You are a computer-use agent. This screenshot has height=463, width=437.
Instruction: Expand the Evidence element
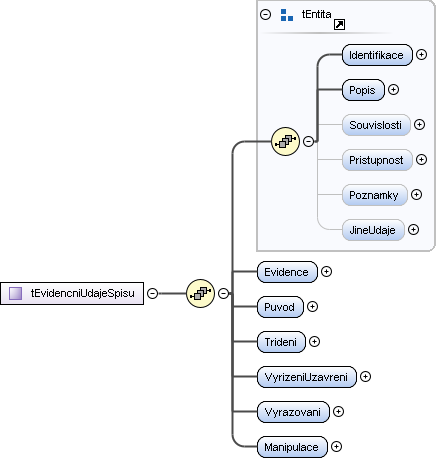[x=326, y=272]
